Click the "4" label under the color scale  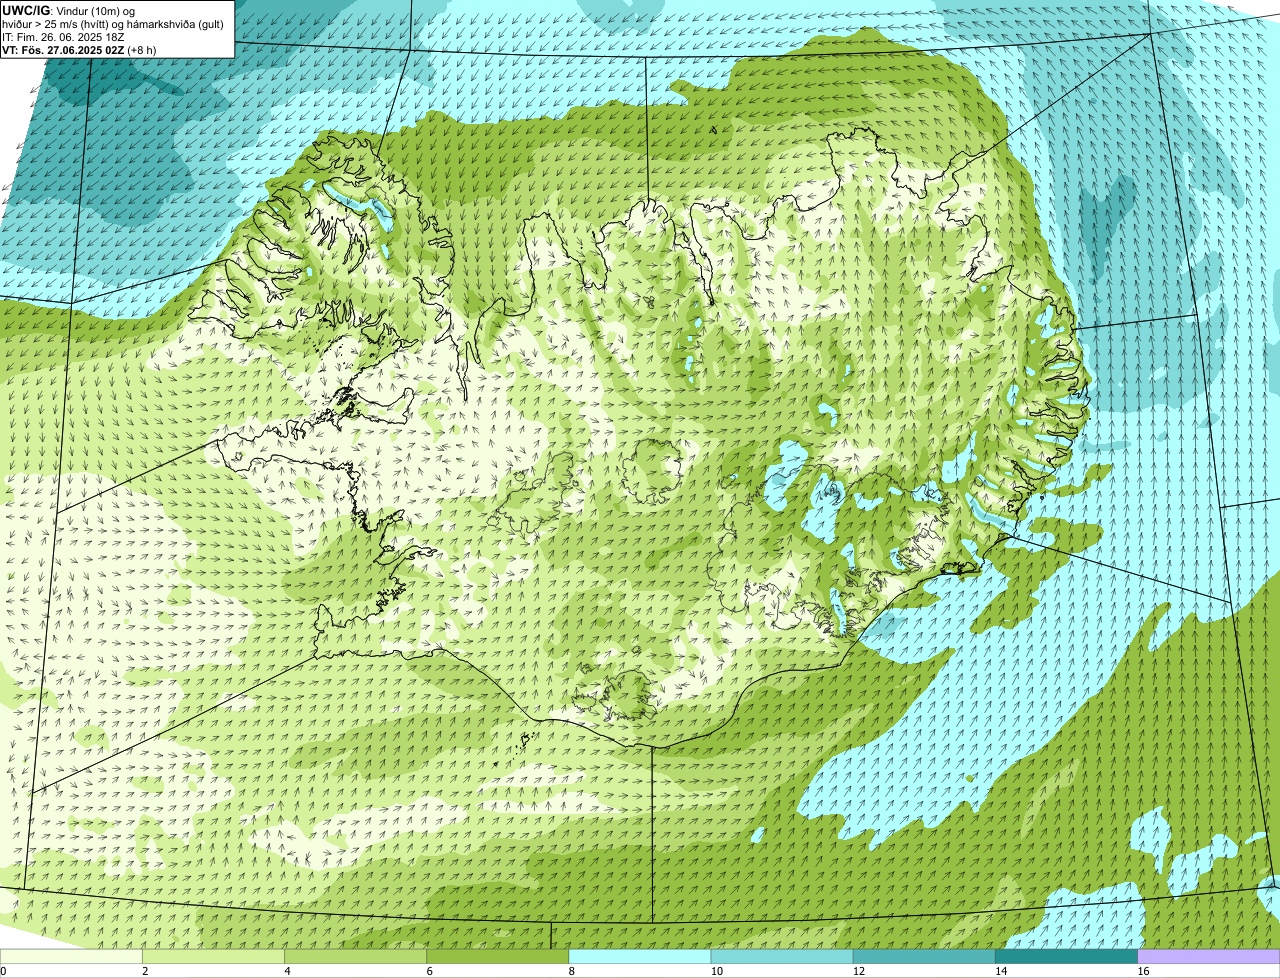click(287, 971)
